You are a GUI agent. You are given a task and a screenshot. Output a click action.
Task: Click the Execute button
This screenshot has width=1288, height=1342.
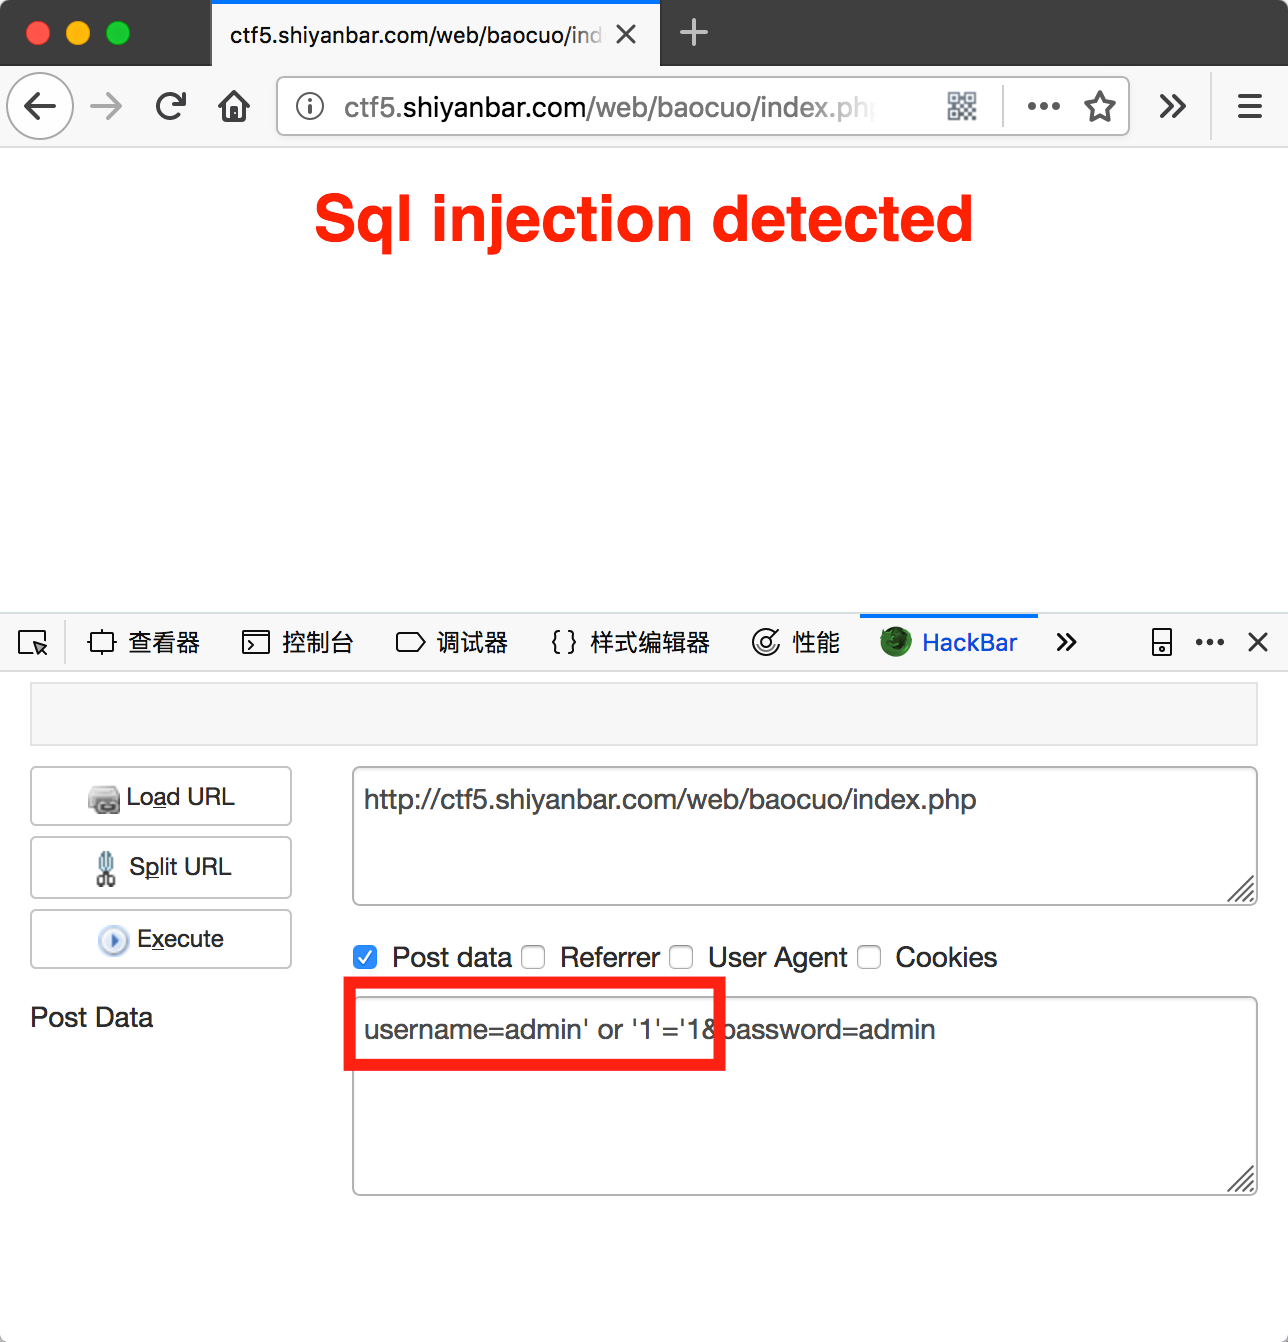pos(161,939)
